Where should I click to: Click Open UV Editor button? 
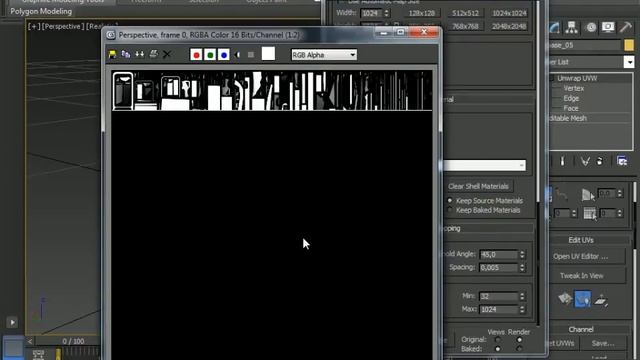586,256
